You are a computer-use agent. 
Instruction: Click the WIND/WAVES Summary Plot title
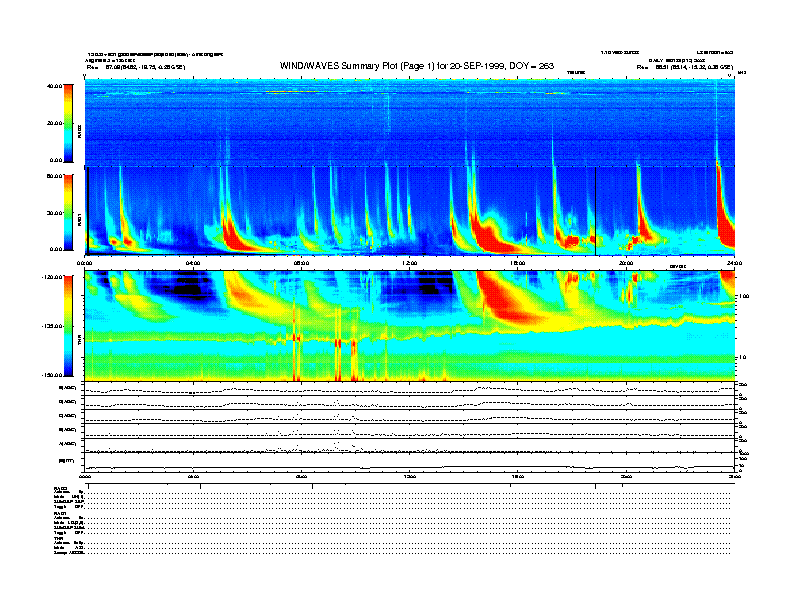click(x=417, y=66)
